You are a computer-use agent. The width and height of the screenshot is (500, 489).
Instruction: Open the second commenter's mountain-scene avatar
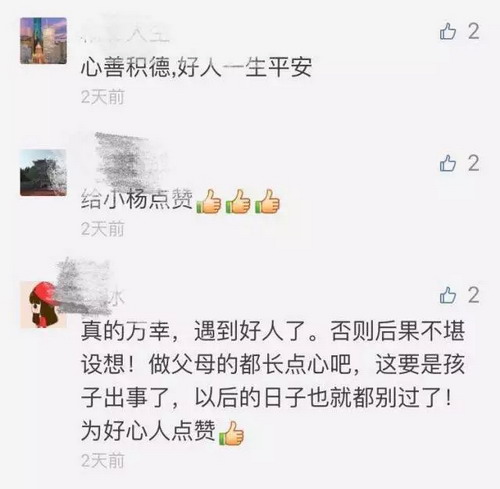(x=43, y=173)
